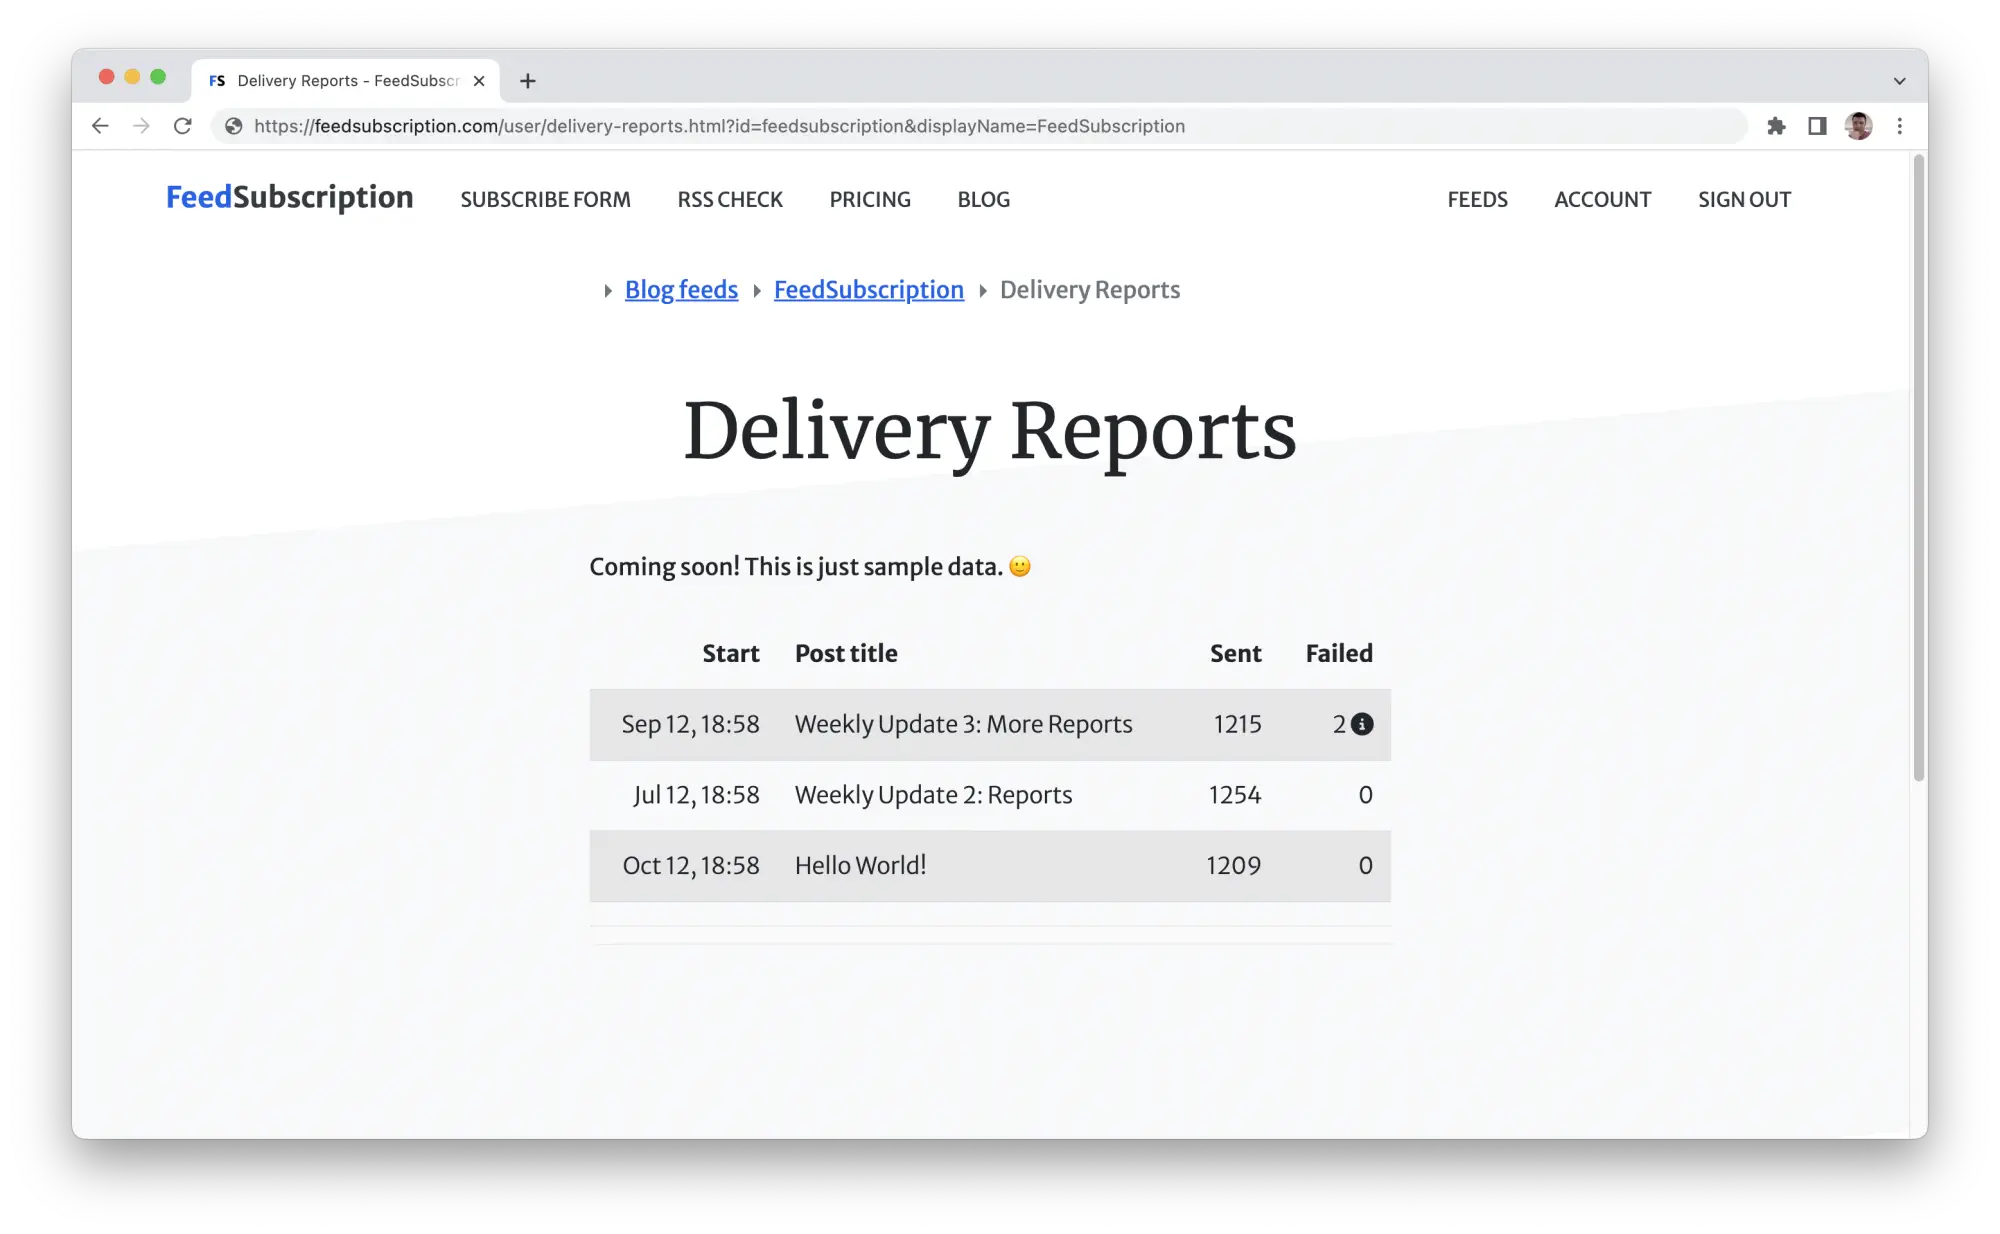Open Chrome's three-dot menu
The height and width of the screenshot is (1234, 2000).
tap(1900, 126)
